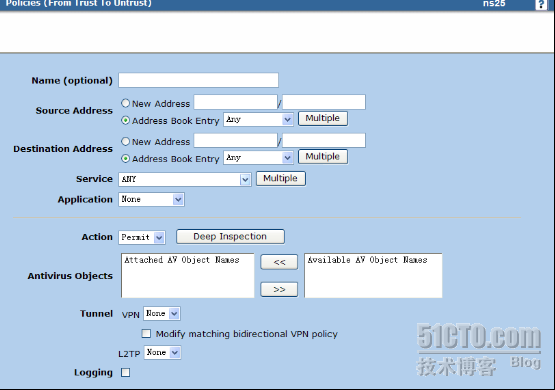Select Source Address Book Entry radio button
The image size is (555, 390).
click(x=125, y=120)
